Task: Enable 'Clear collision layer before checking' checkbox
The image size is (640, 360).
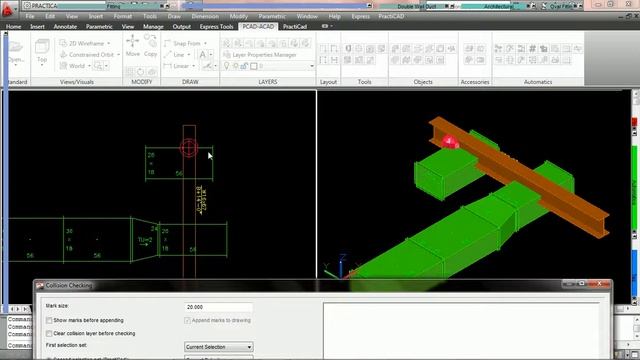Action: coord(49,333)
